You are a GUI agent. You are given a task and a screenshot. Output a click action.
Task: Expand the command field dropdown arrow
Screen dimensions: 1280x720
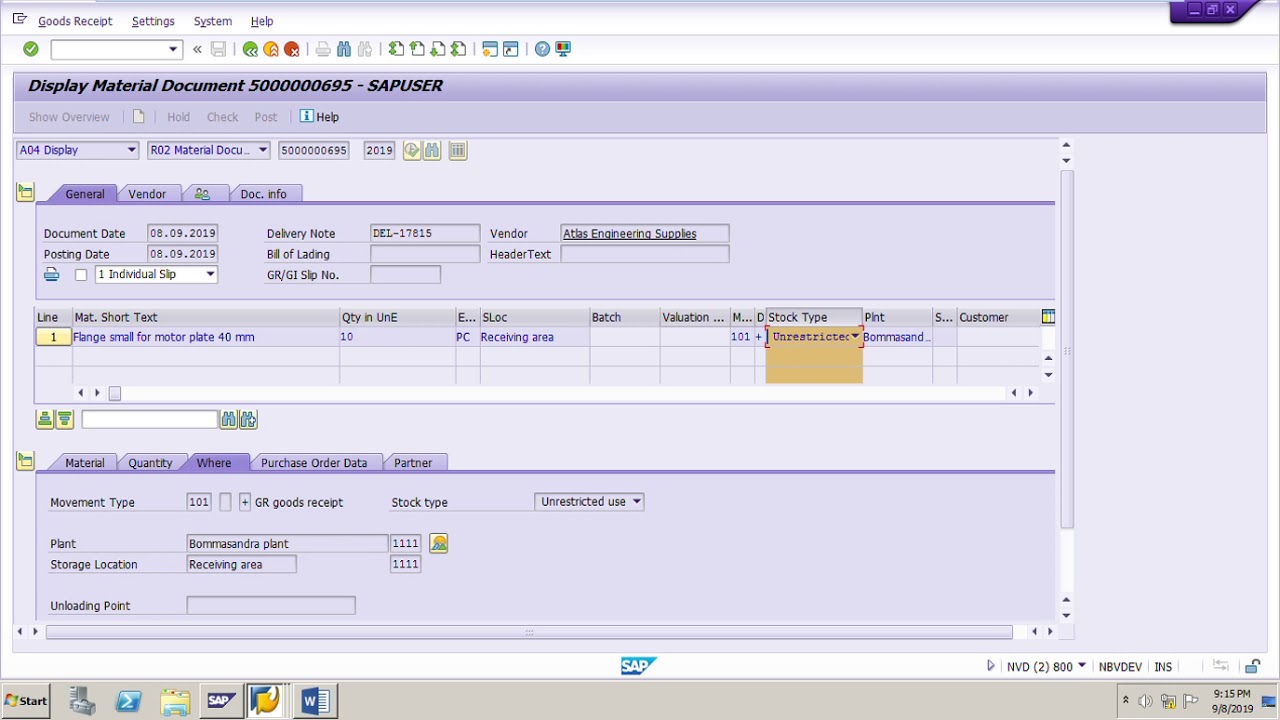tap(173, 49)
